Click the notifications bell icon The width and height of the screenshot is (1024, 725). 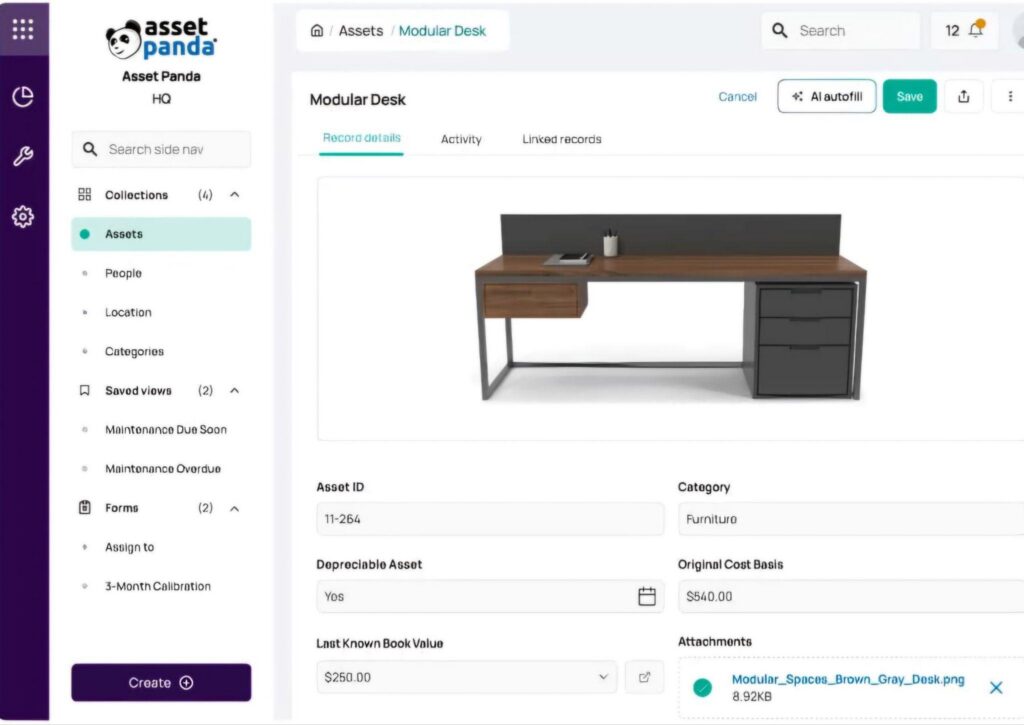pyautogui.click(x=976, y=31)
